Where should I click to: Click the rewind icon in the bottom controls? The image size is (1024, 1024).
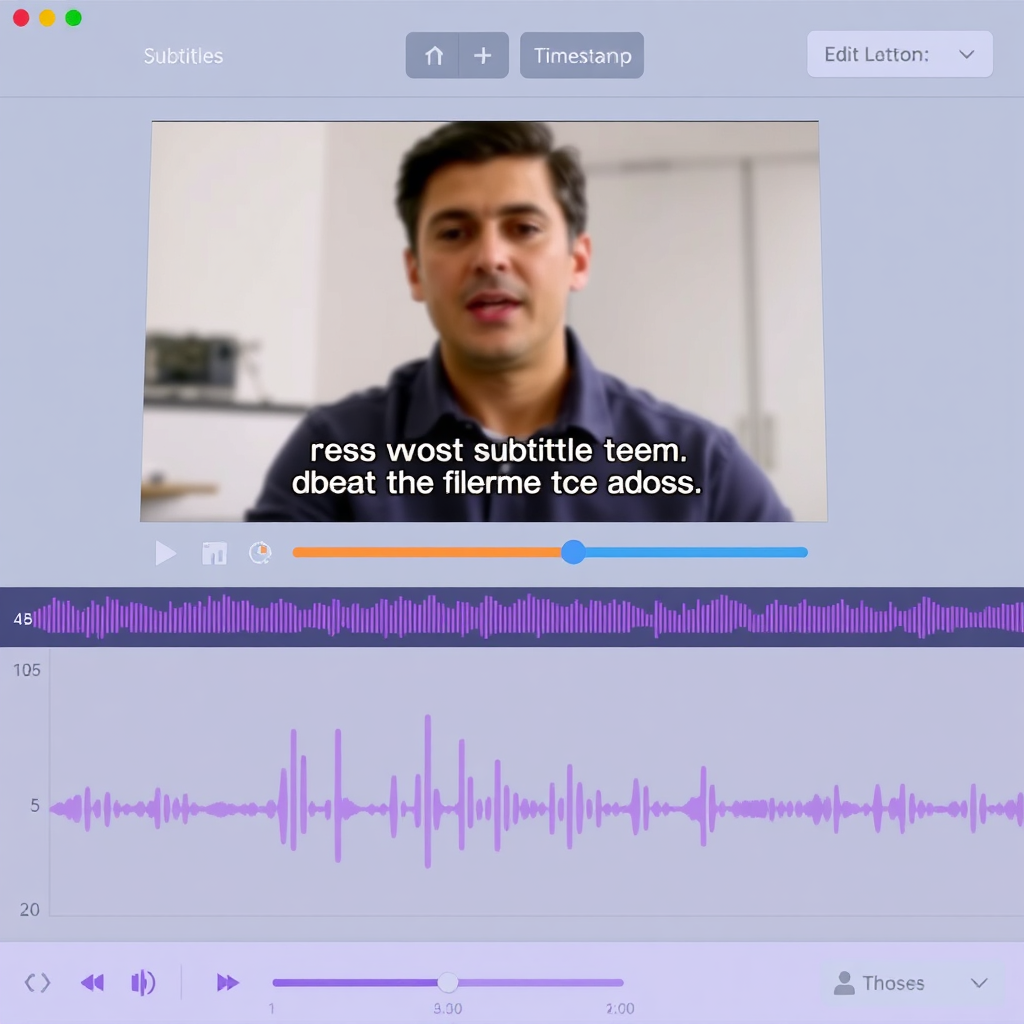tap(92, 983)
